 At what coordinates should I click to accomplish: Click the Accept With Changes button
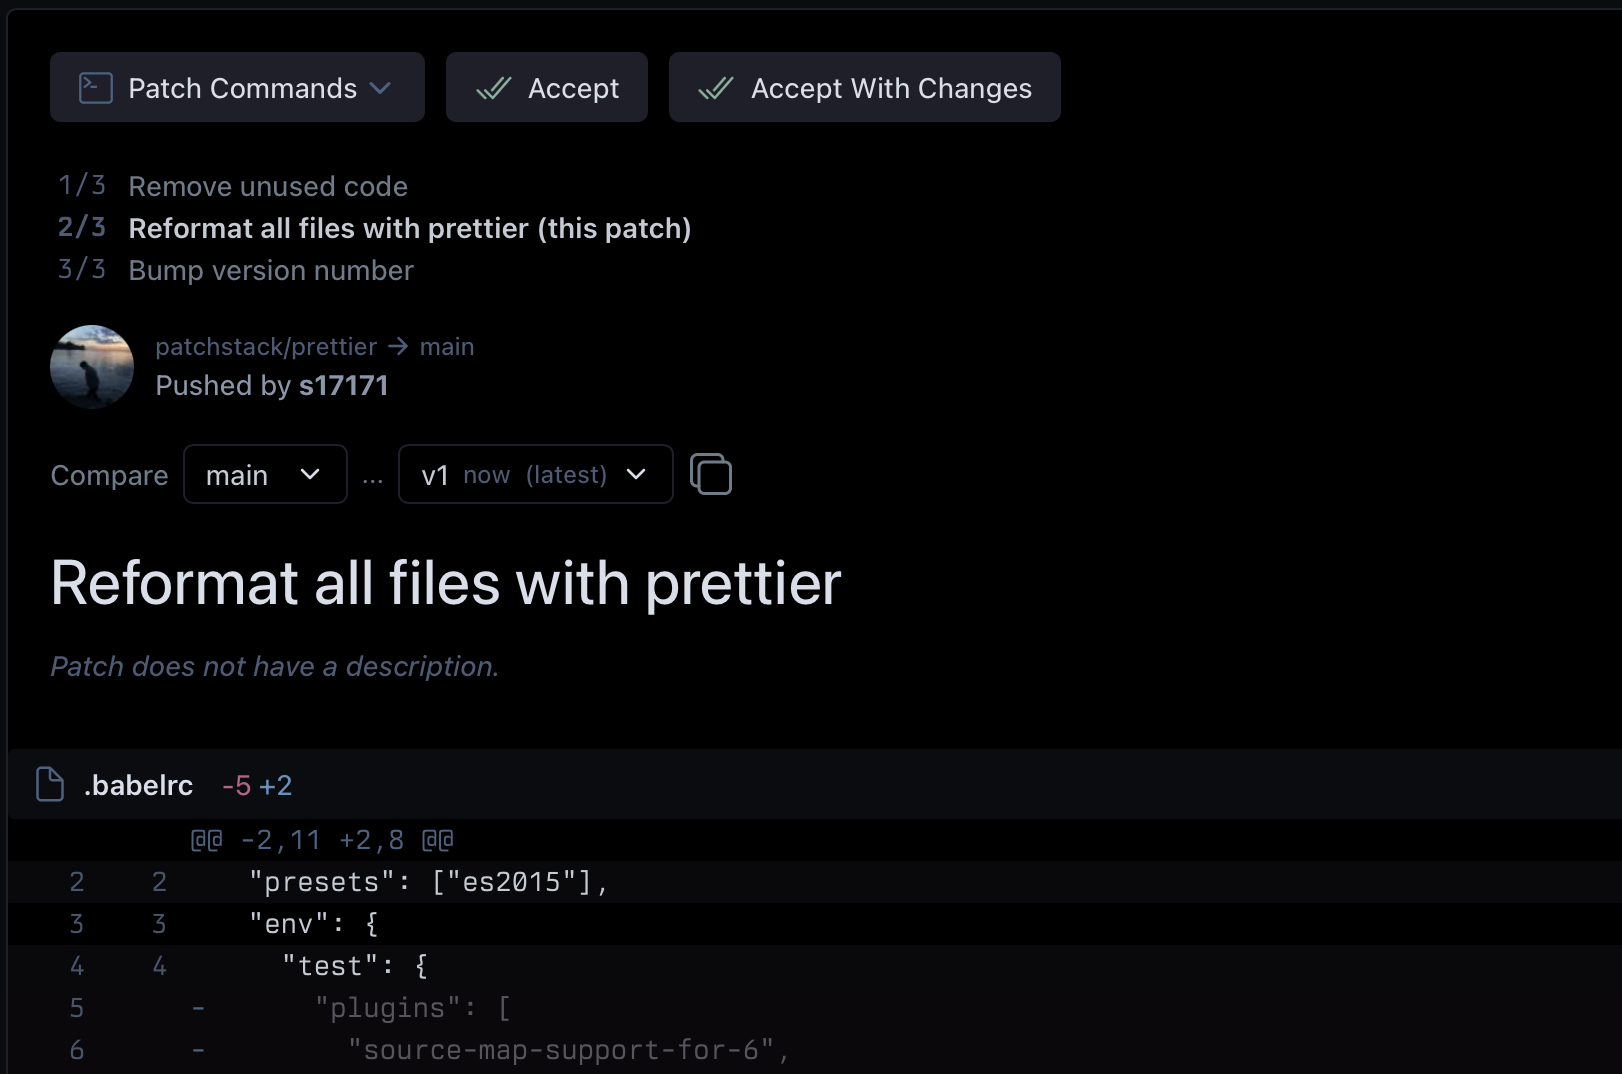pyautogui.click(x=865, y=87)
